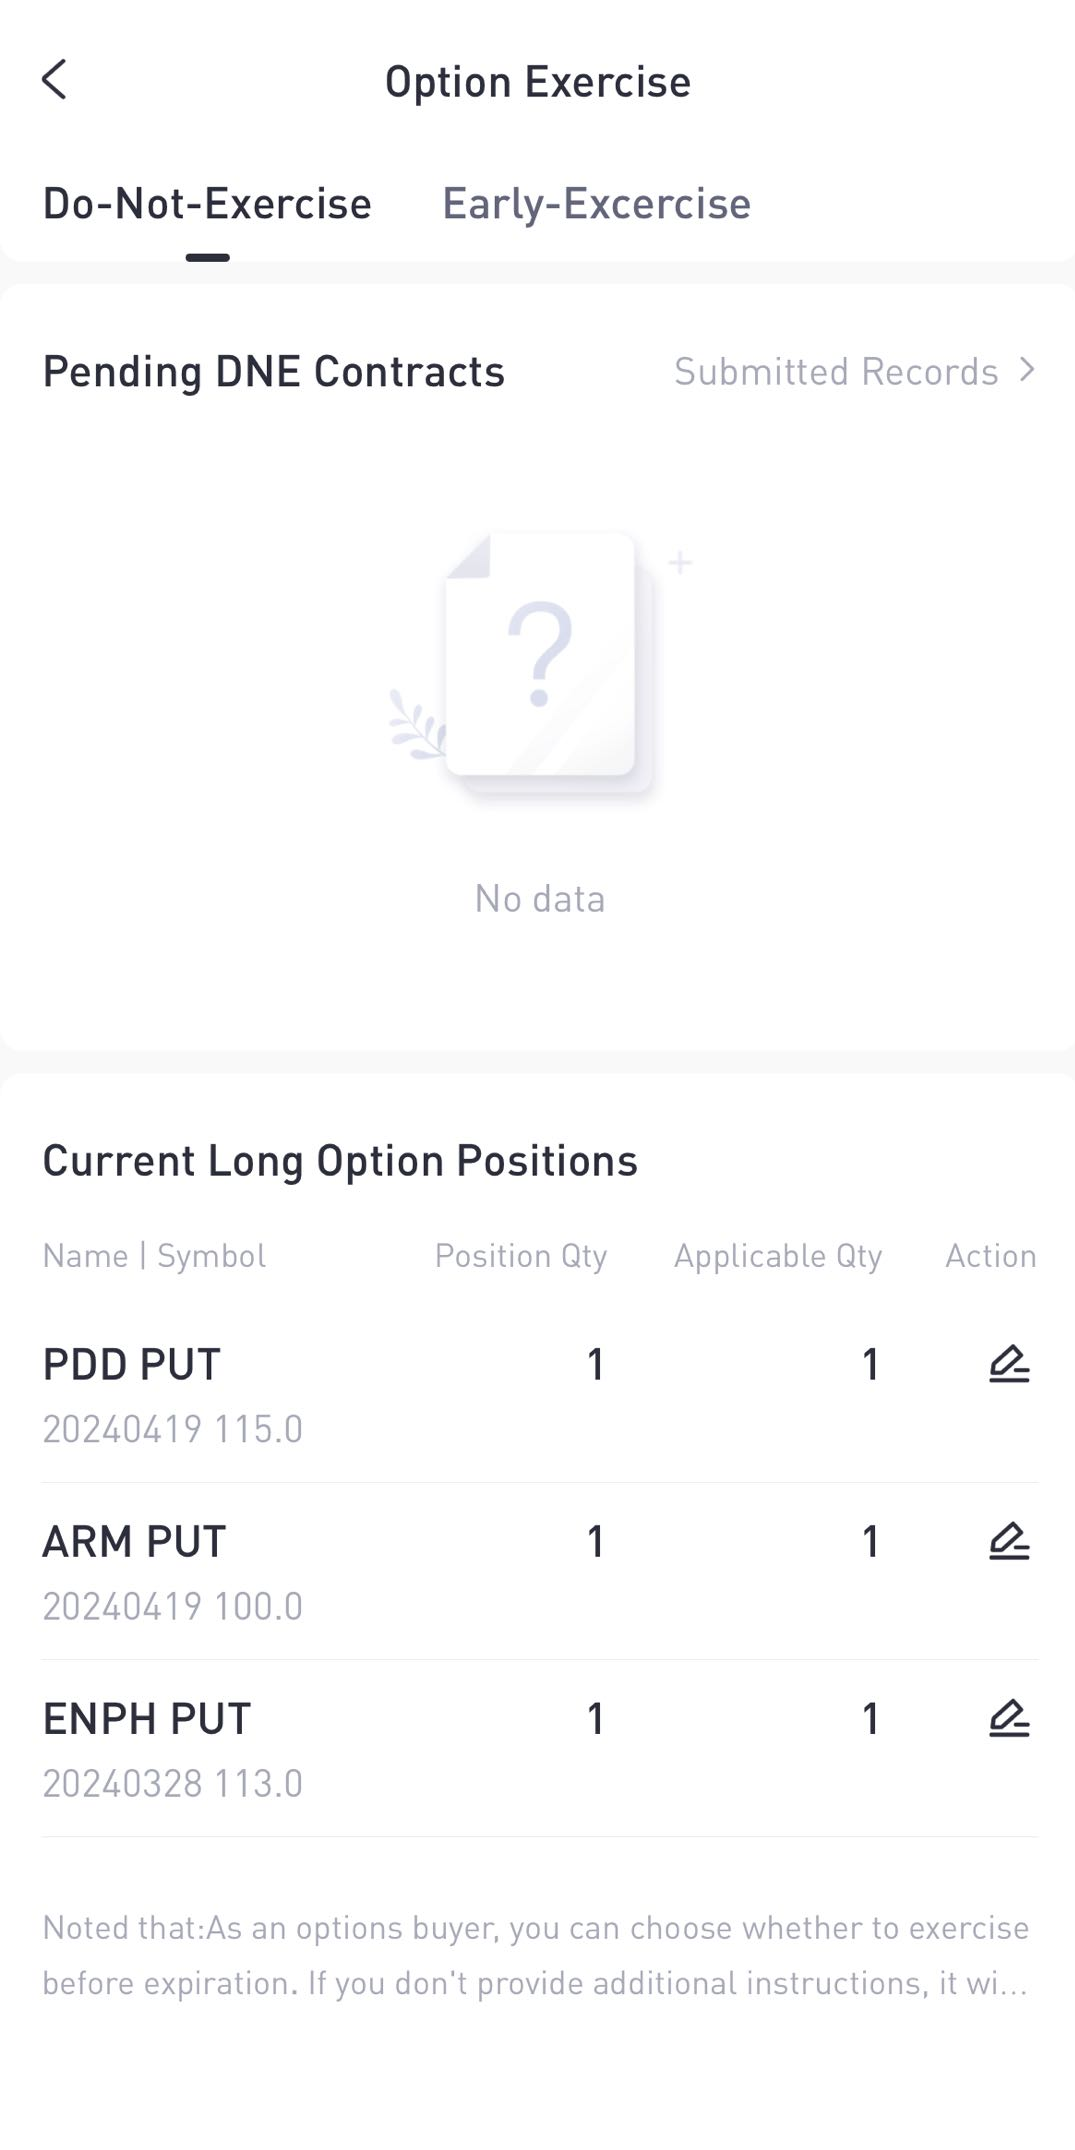The image size is (1075, 2150).
Task: Tap the Pending DNE Contracts heading
Action: [x=273, y=372]
